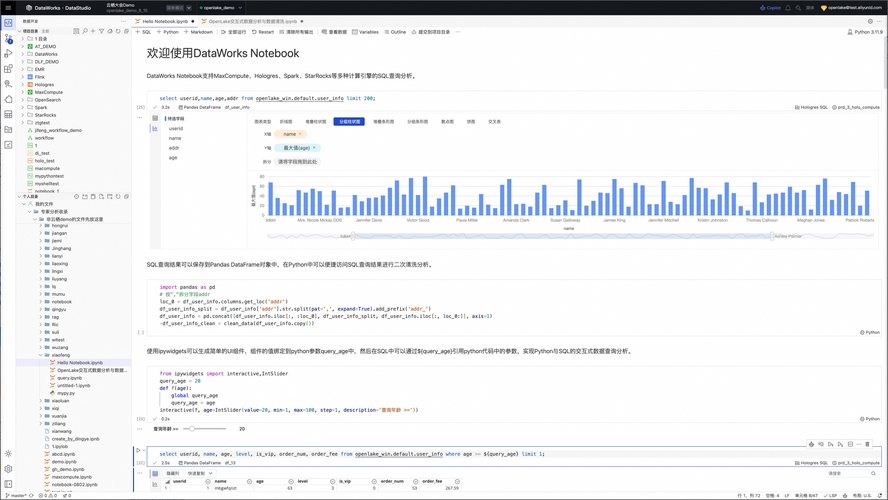The height and width of the screenshot is (500, 888).
Task: Select the highlighted grouped bar chart type
Action: click(x=349, y=122)
